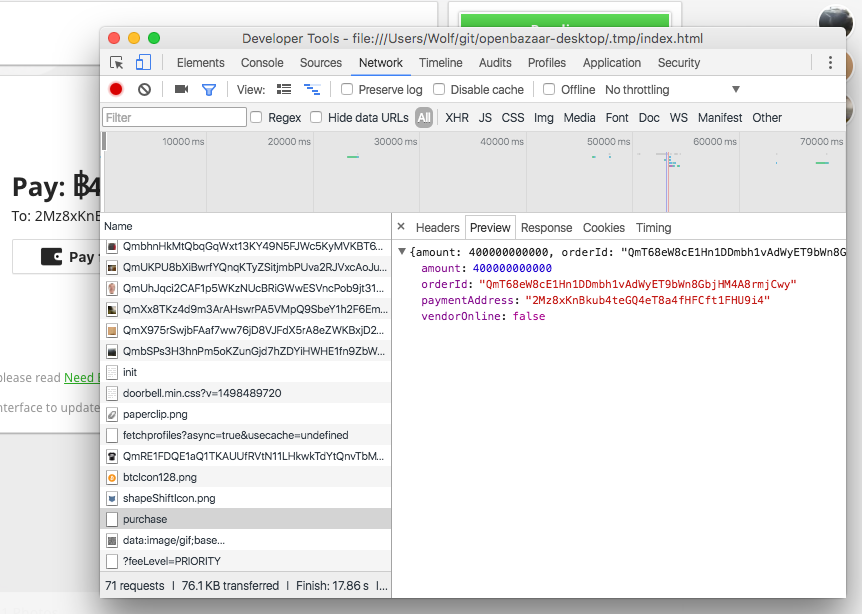
Task: Click the data:image/gif;base request icon
Action: pyautogui.click(x=112, y=540)
